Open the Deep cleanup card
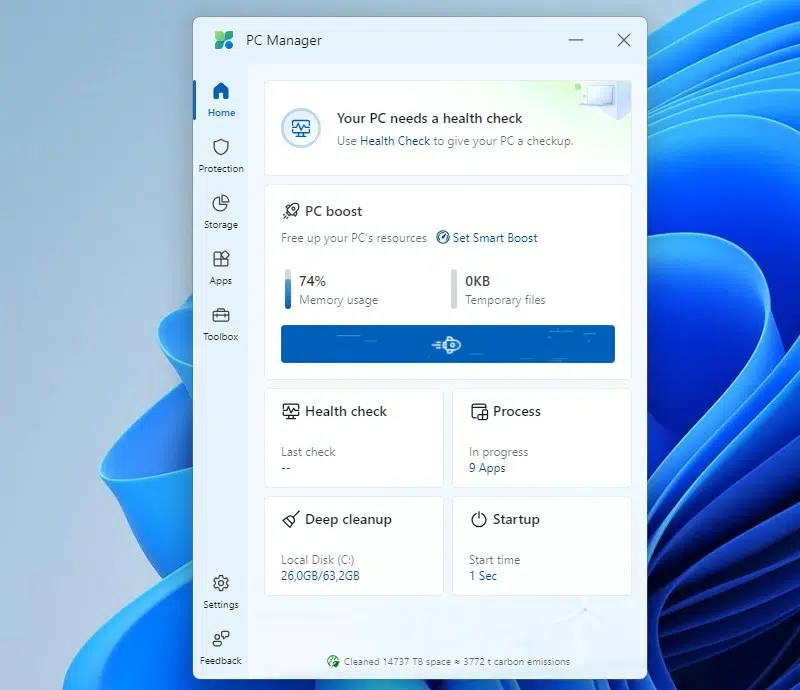This screenshot has height=690, width=800. pyautogui.click(x=353, y=546)
